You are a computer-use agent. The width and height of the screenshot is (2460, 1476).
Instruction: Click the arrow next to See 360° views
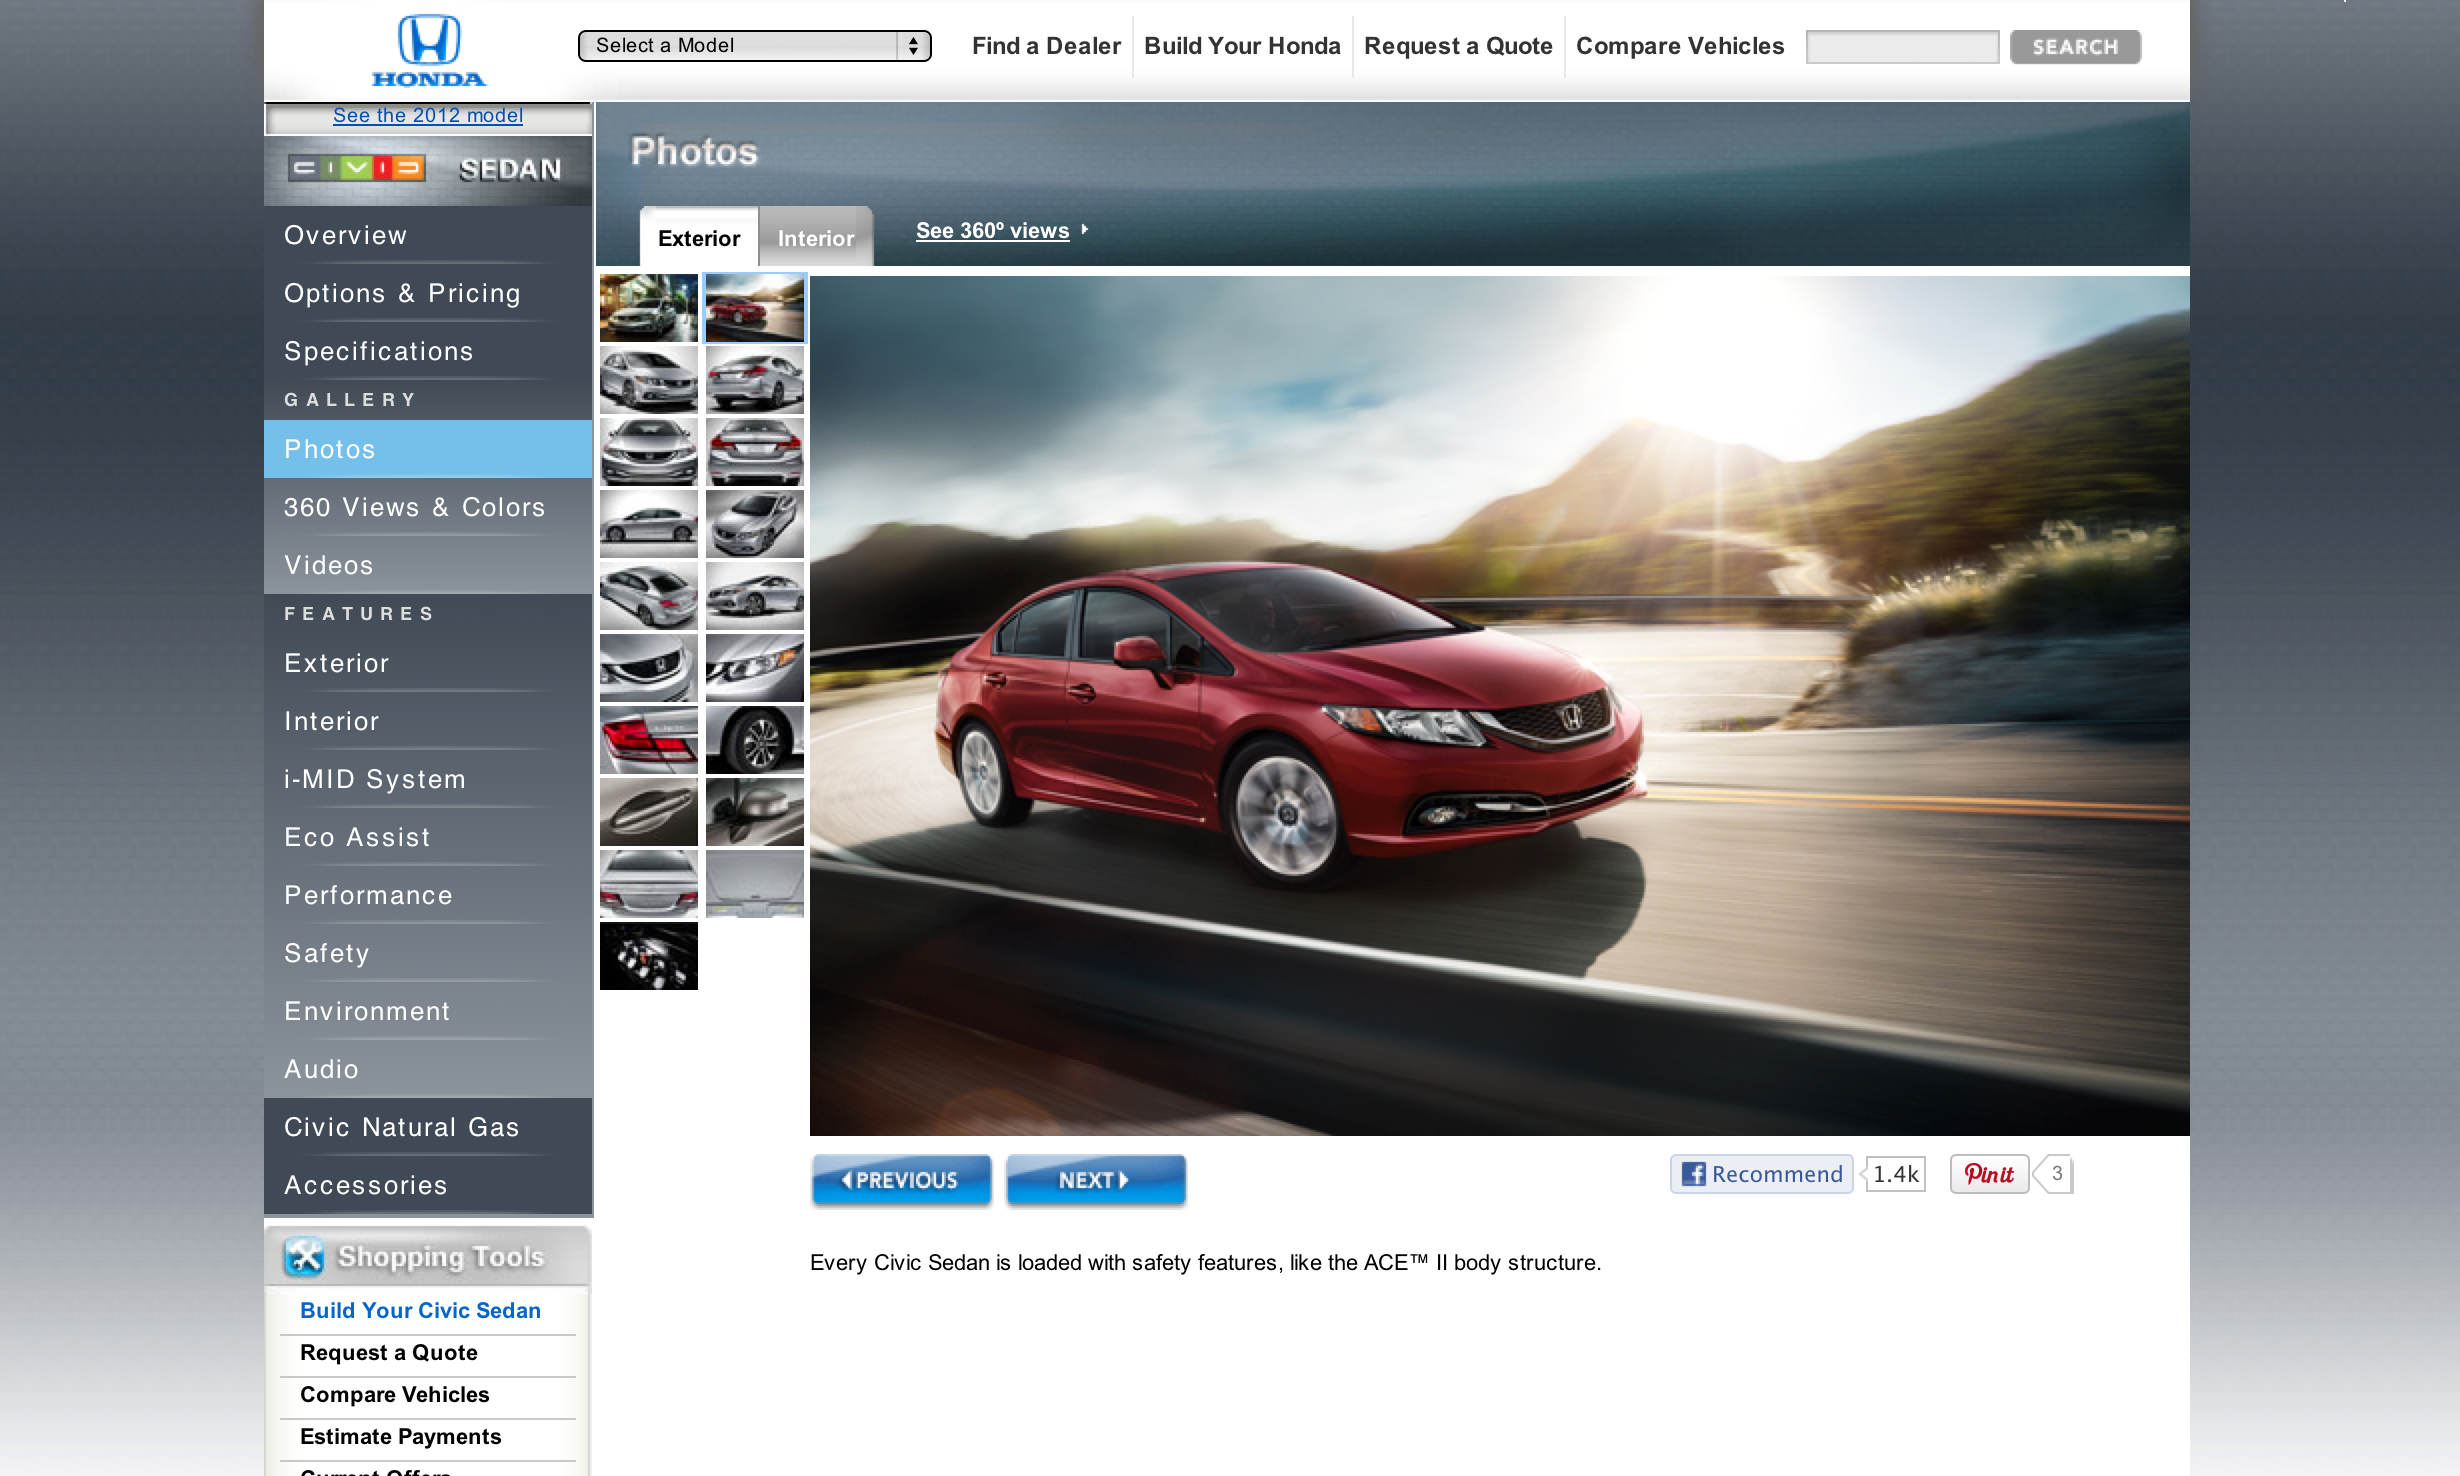click(1085, 230)
